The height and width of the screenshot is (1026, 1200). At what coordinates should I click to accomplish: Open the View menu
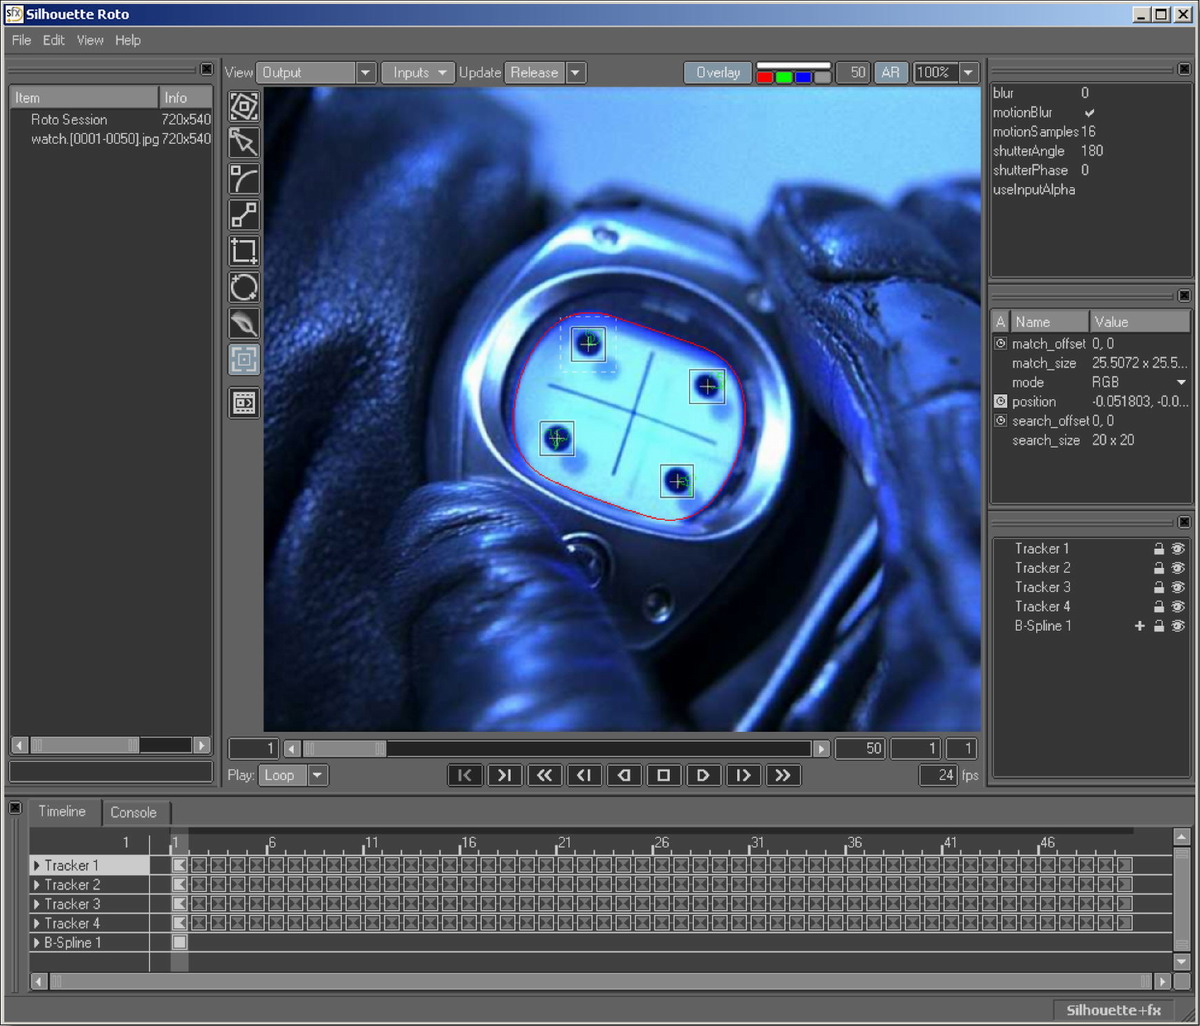tap(90, 40)
